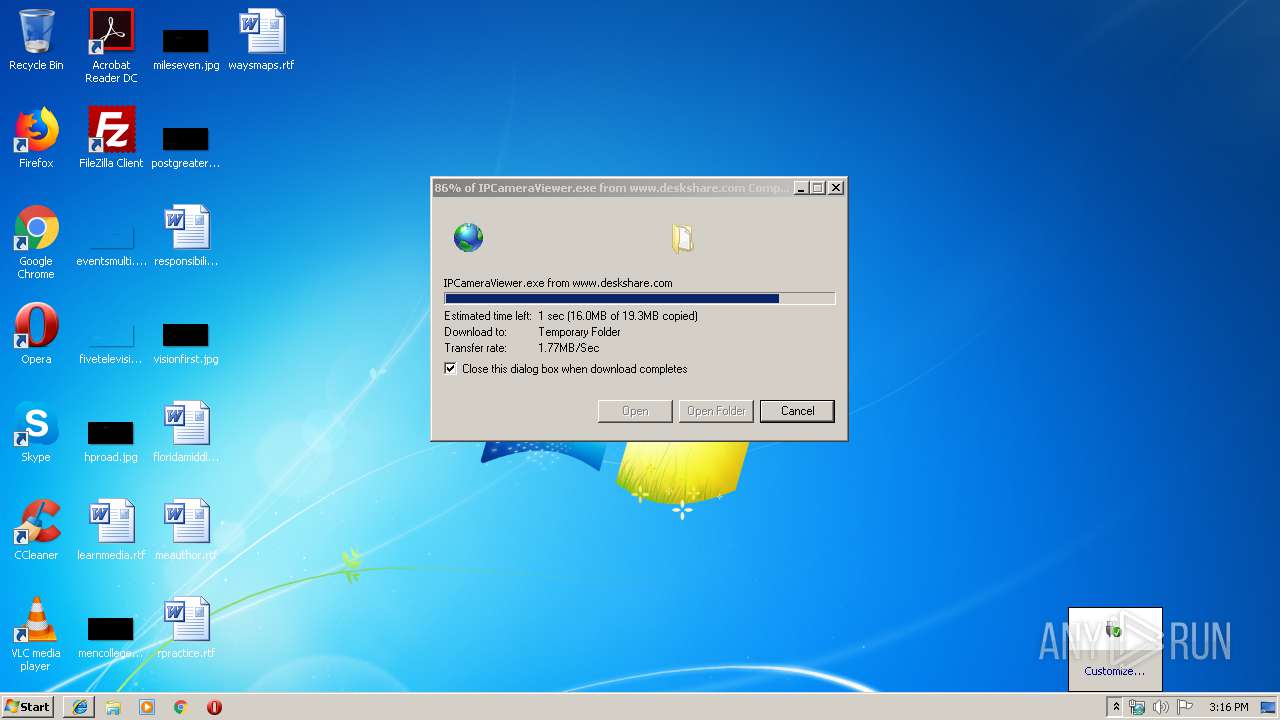Launch Firefox from desktop

pos(36,138)
